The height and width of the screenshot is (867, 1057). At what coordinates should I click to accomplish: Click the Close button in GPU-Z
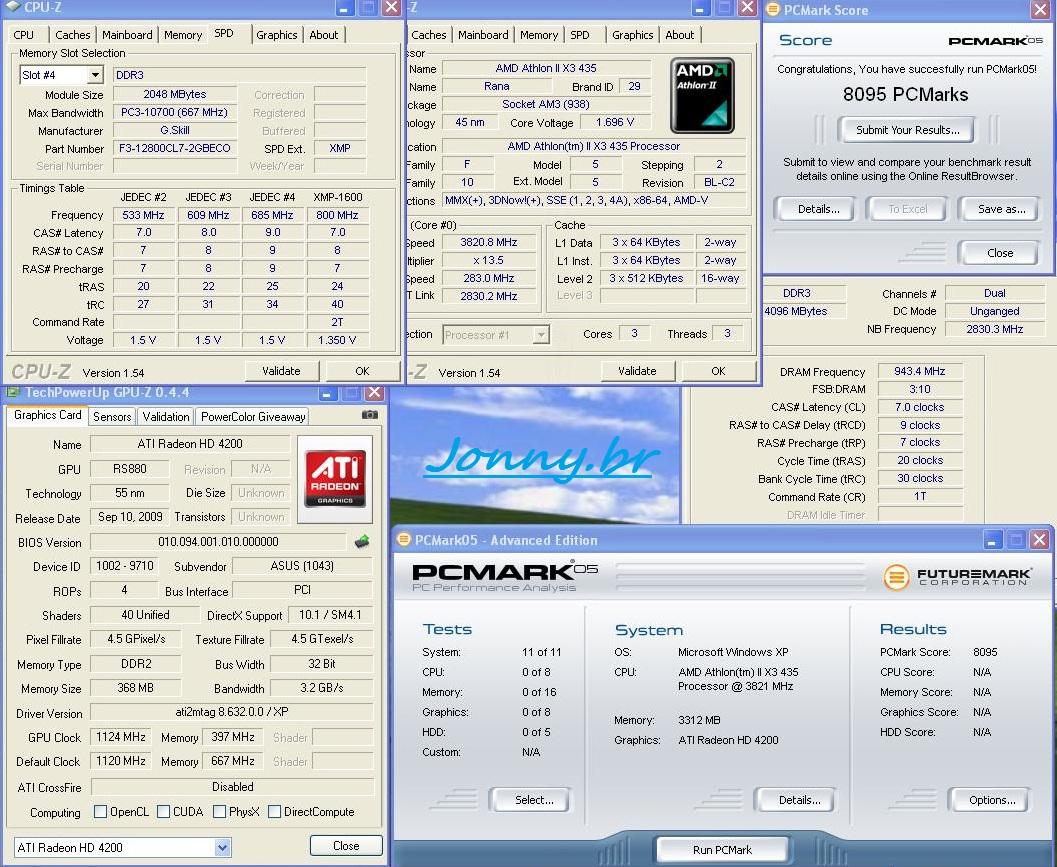click(346, 846)
